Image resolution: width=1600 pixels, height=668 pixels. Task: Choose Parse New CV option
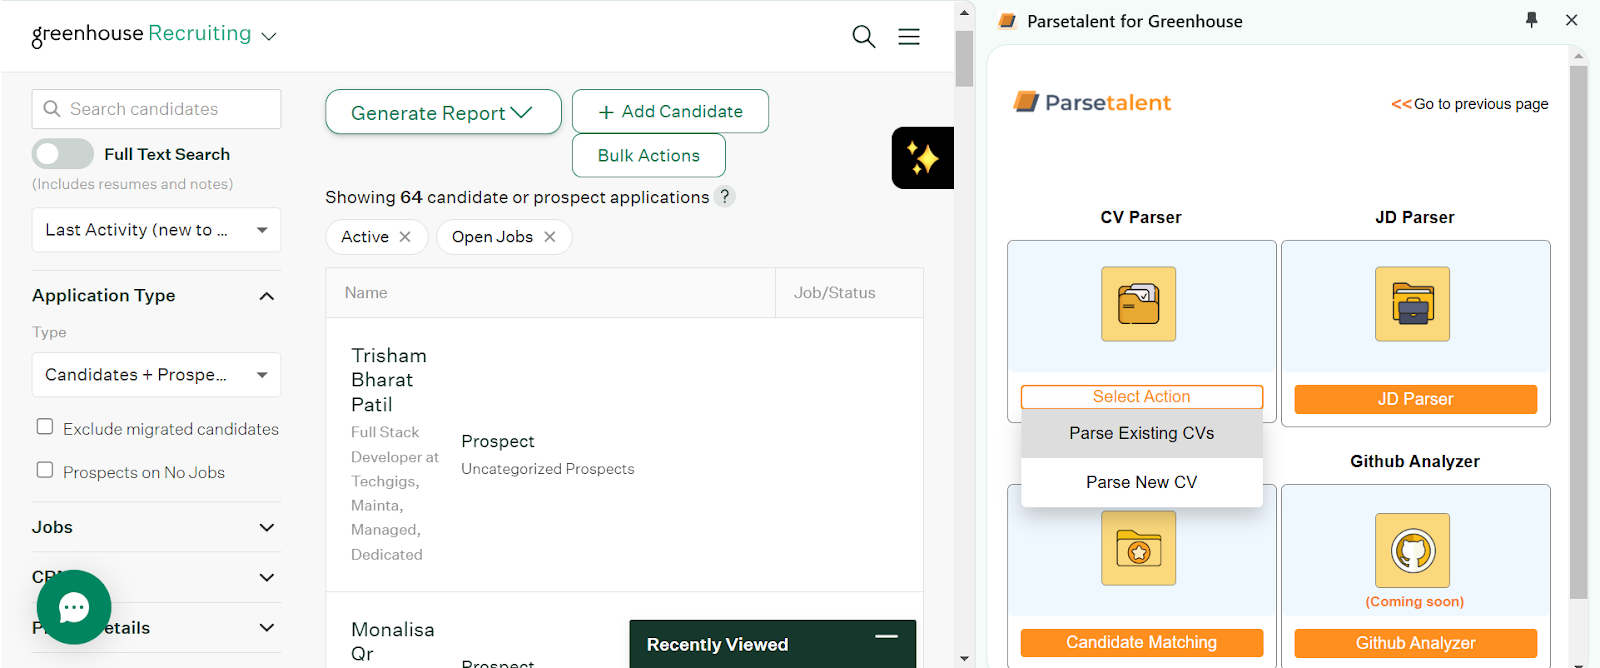click(1142, 482)
